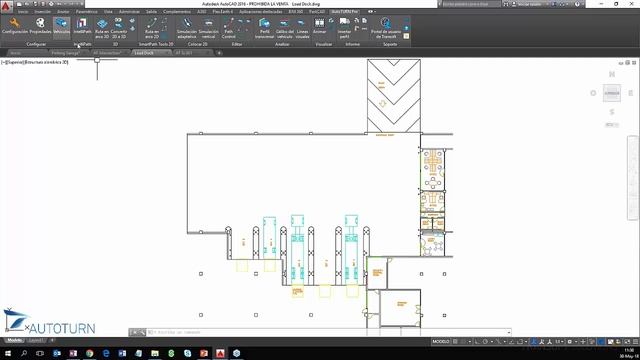640x360 pixels.
Task: Open Windows Start menu
Action: [7, 353]
